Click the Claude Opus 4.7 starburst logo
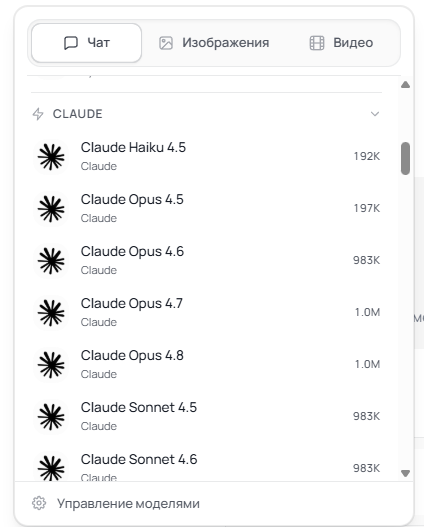Image resolution: width=424 pixels, height=527 pixels. (51, 313)
